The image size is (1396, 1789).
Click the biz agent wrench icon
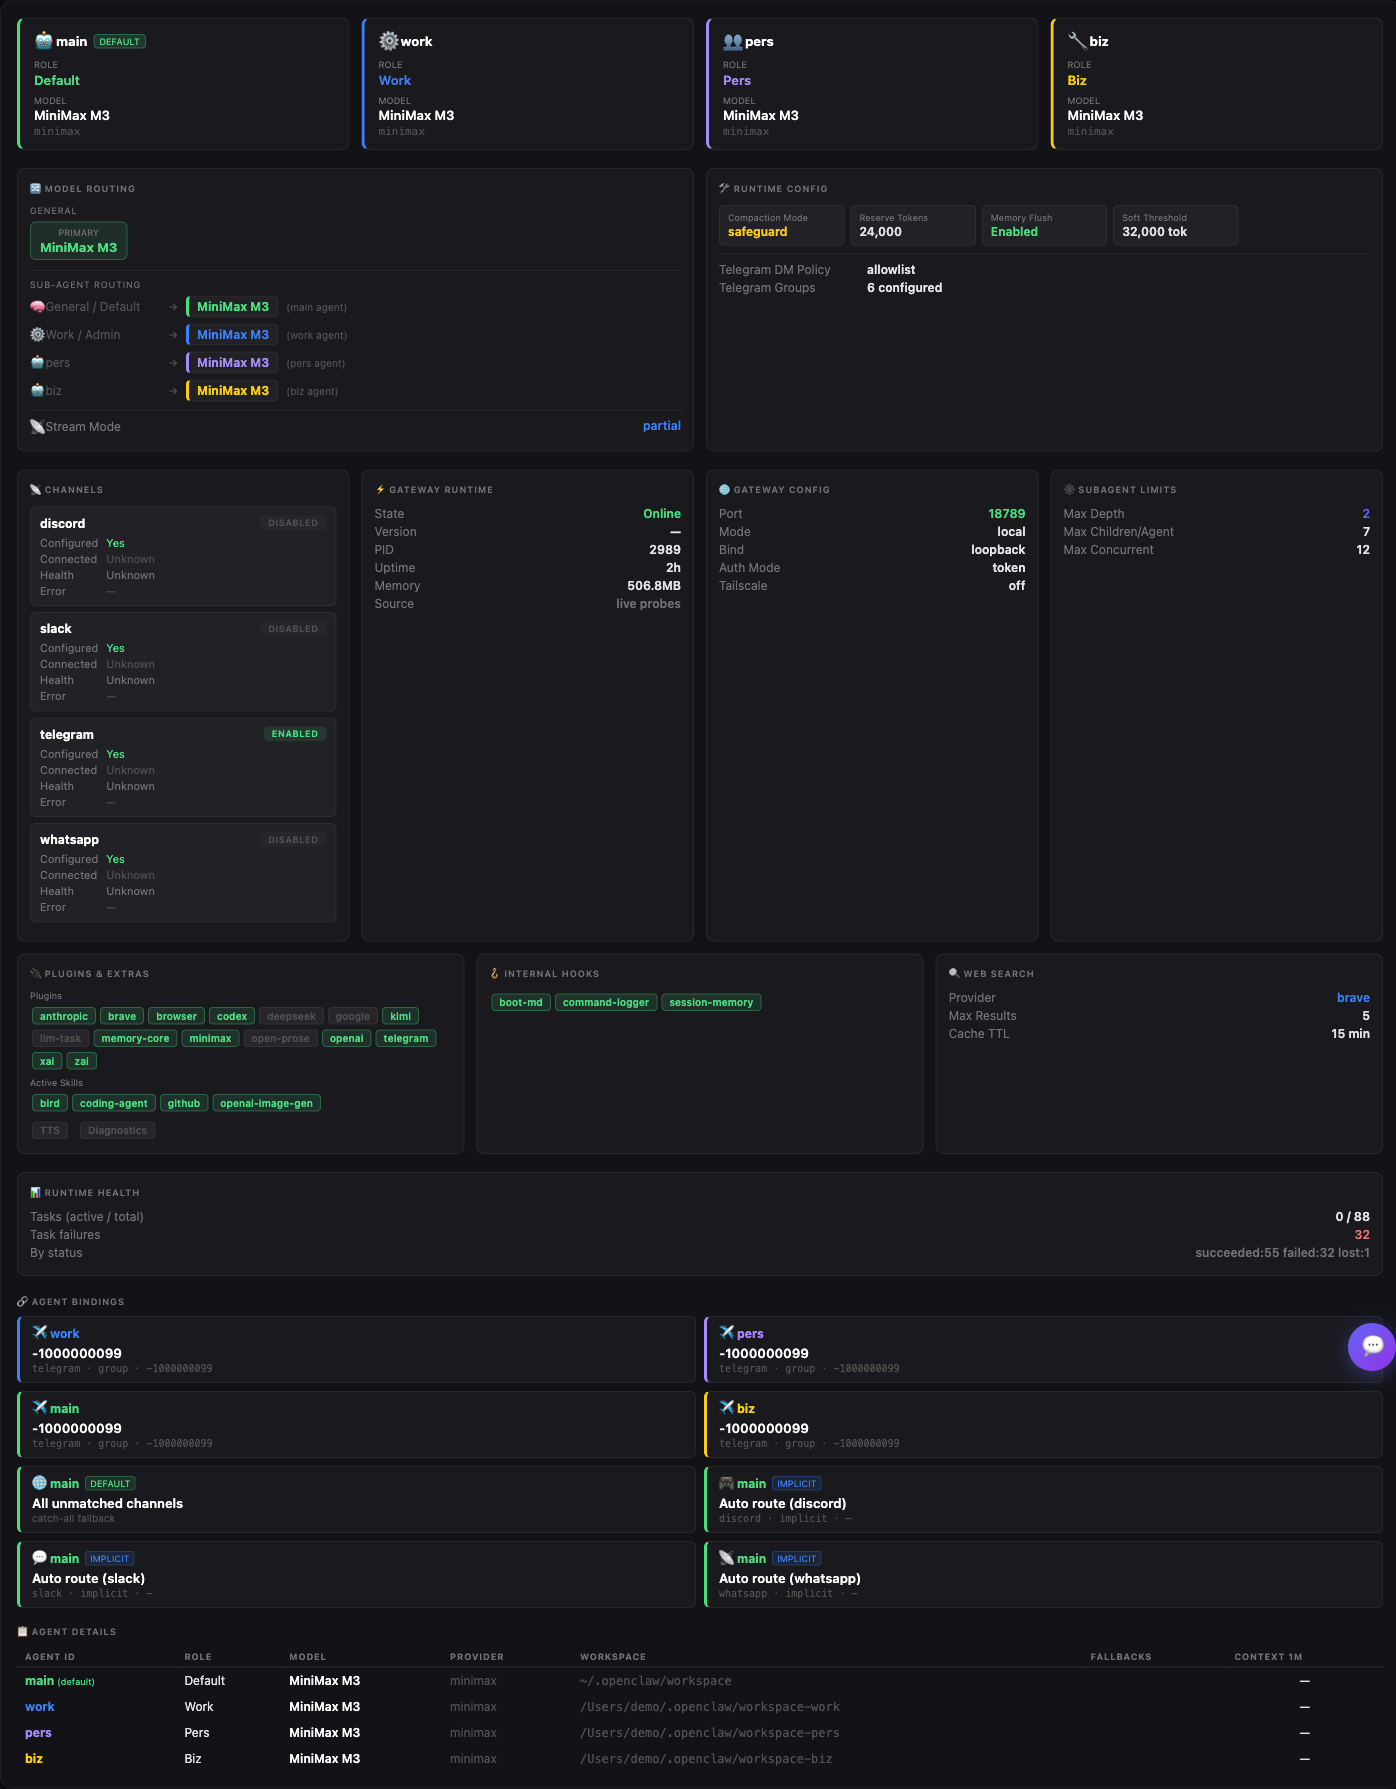1077,41
